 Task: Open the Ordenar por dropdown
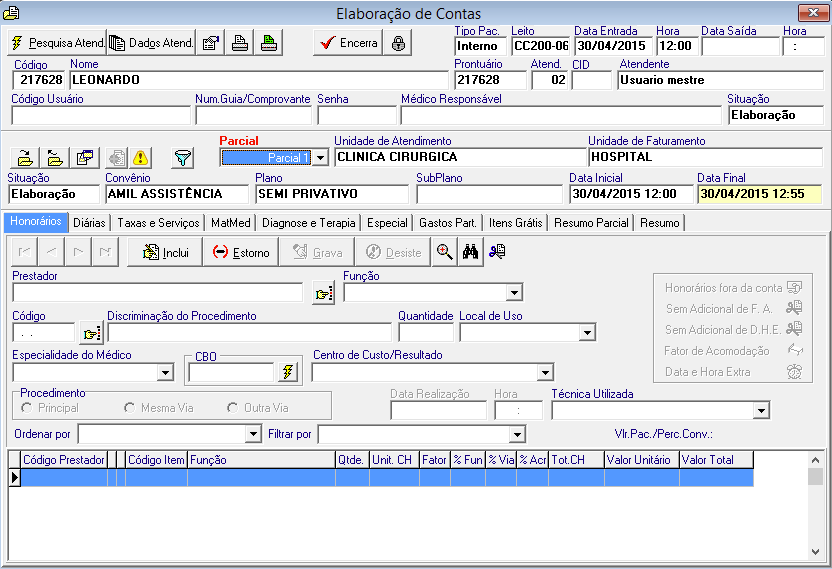tap(253, 434)
